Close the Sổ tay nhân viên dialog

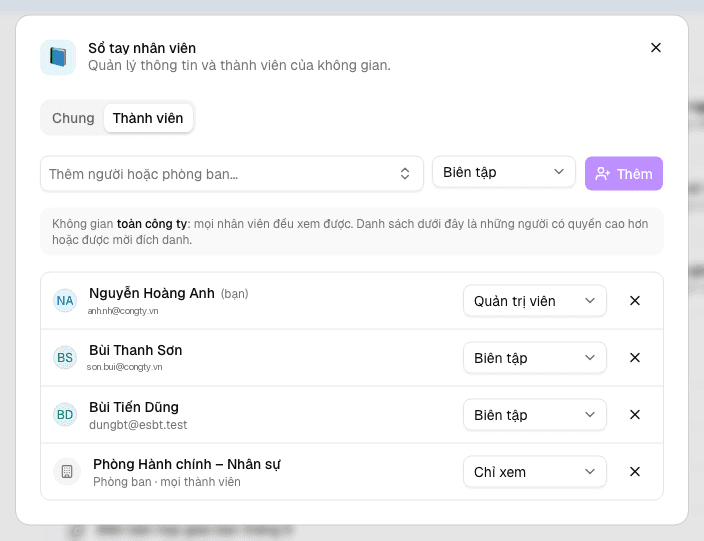pos(656,48)
